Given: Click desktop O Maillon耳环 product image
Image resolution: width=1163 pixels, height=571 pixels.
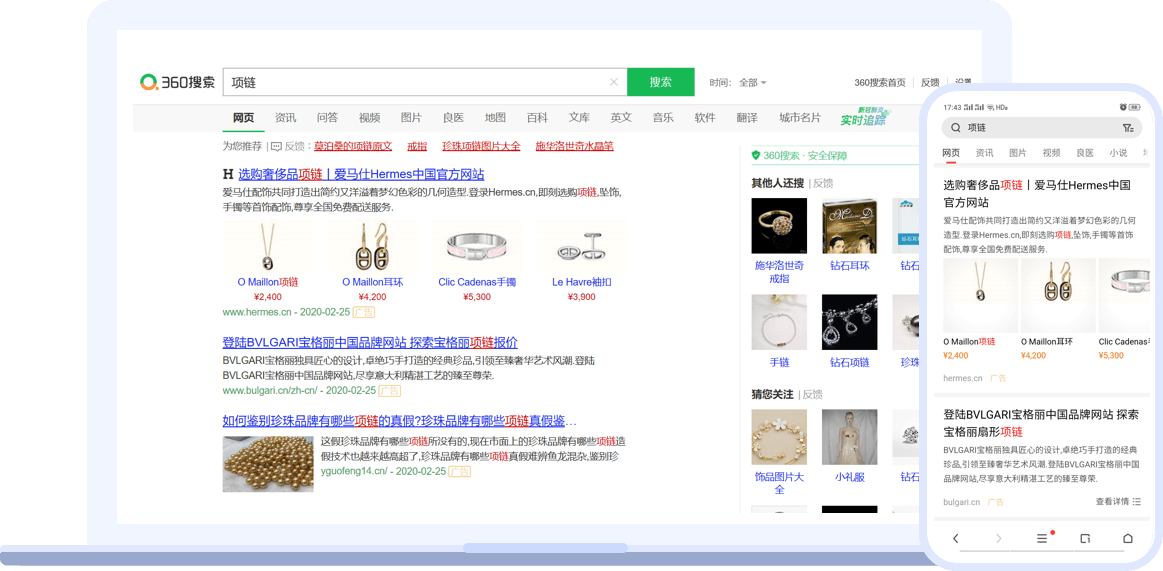Looking at the screenshot, I should (x=372, y=246).
